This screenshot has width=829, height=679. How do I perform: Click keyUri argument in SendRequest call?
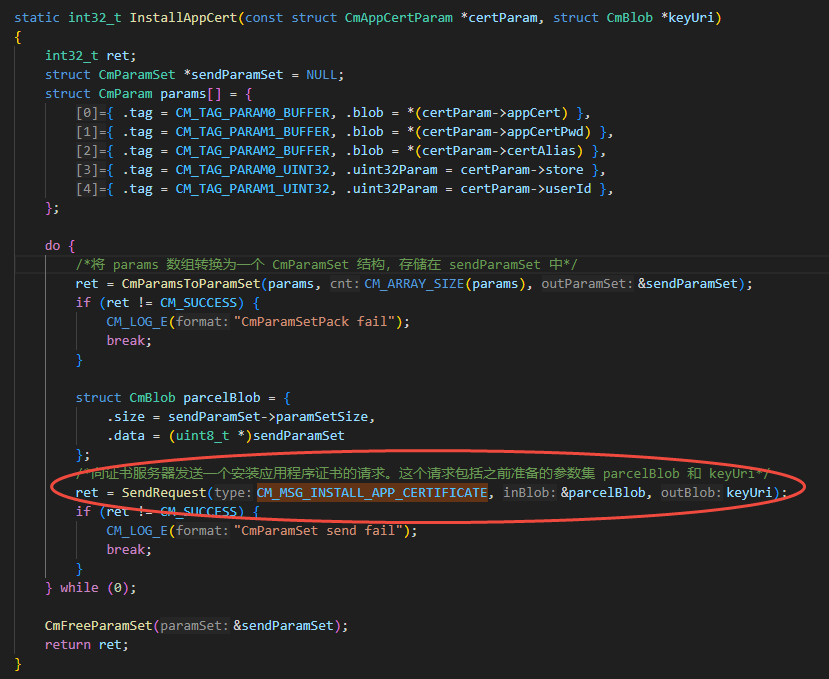[749, 493]
